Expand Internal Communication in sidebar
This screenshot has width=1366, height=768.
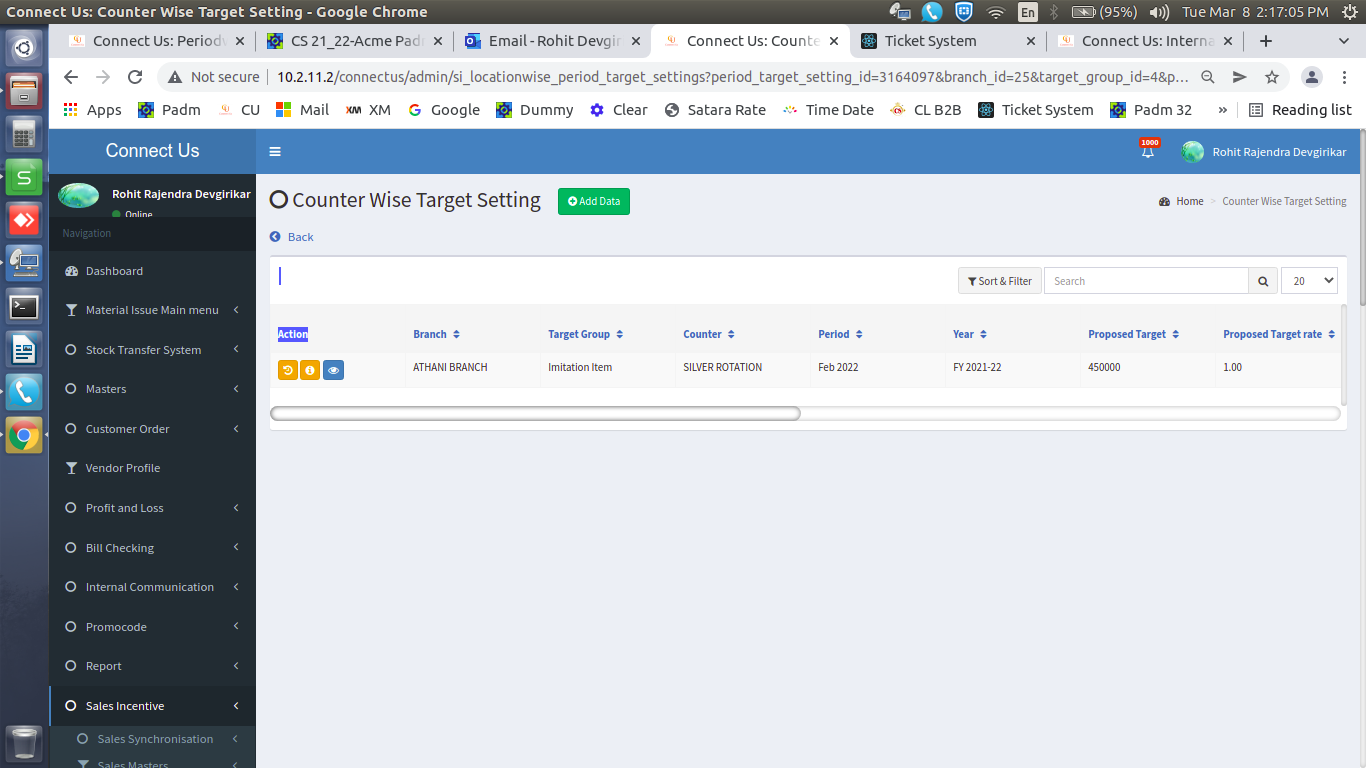point(152,587)
